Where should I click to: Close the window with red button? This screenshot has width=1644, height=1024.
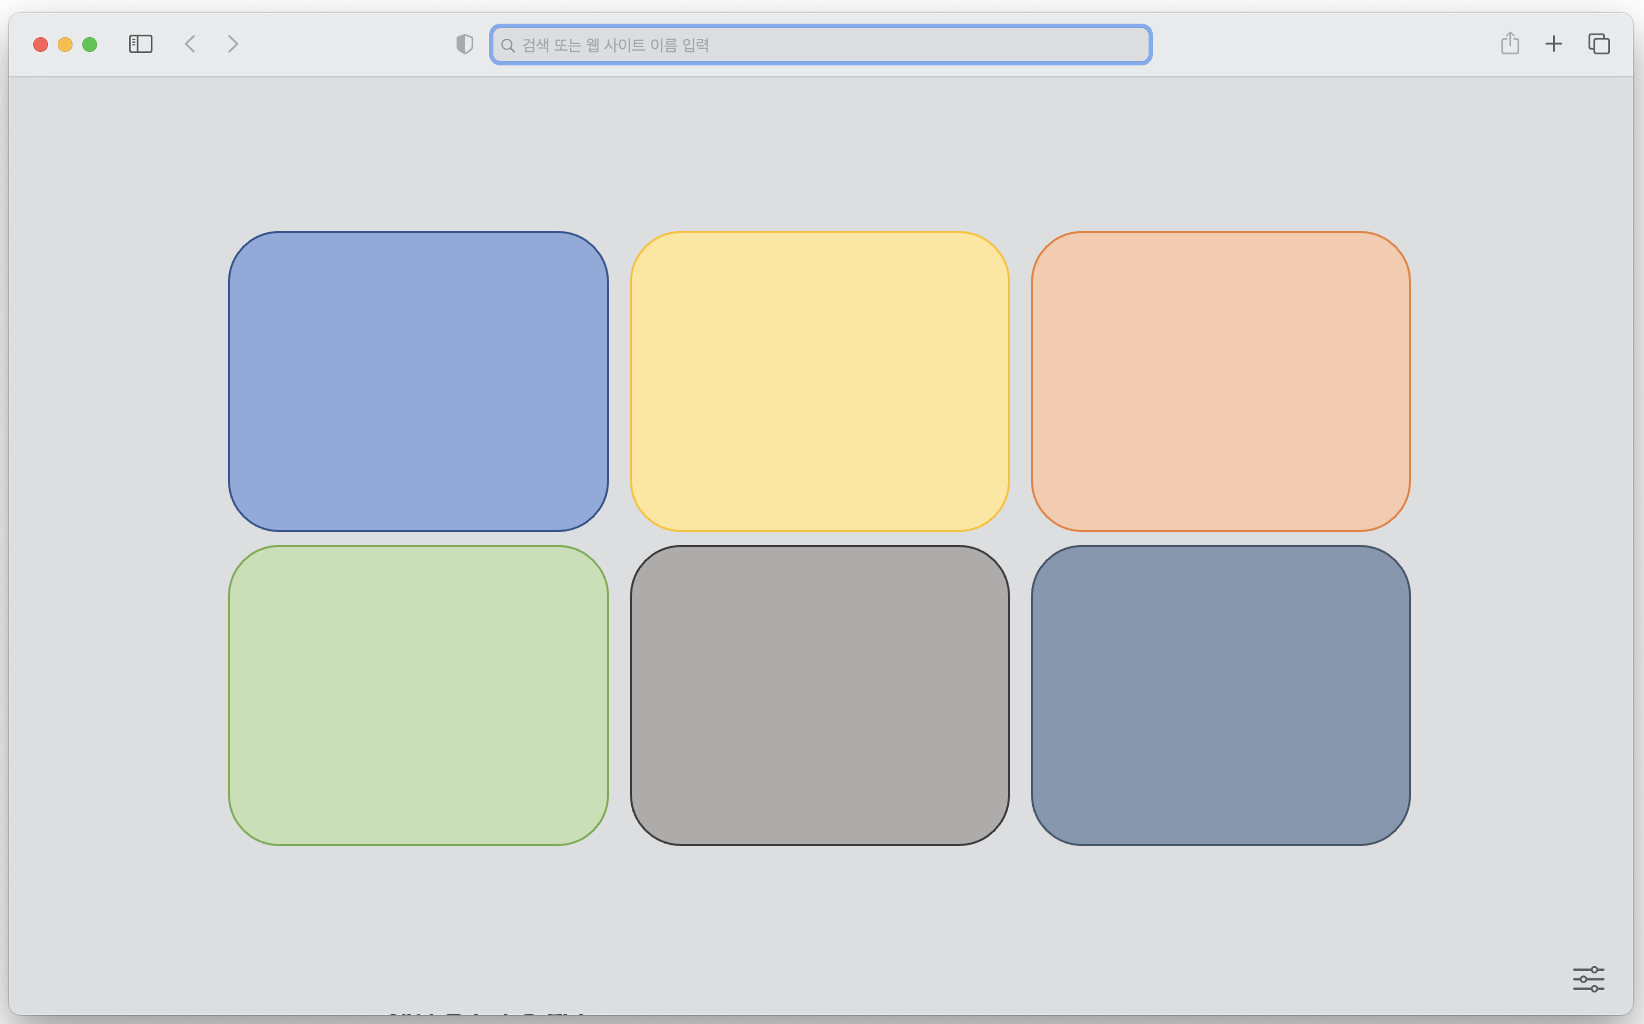(x=41, y=44)
